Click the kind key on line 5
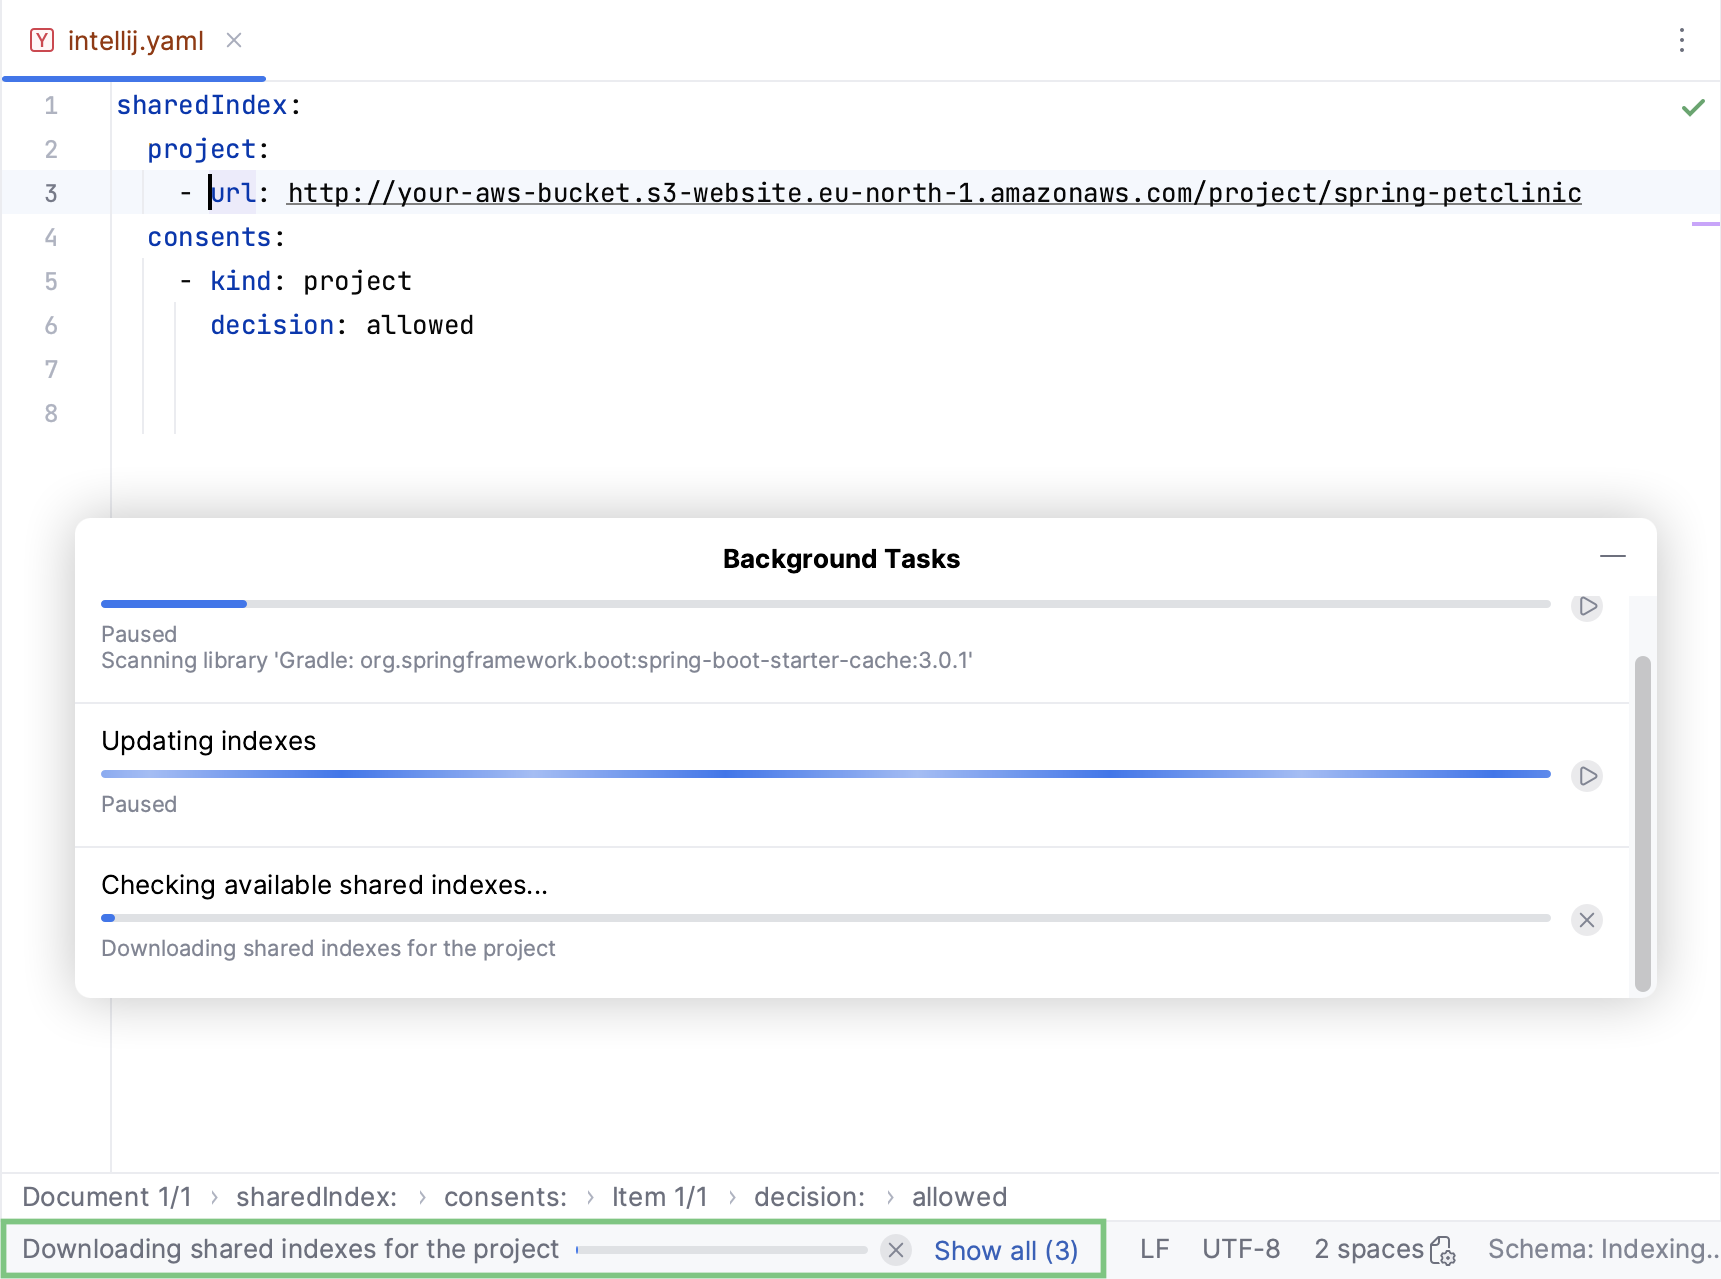Screen dimensions: 1721x1279 click(240, 281)
